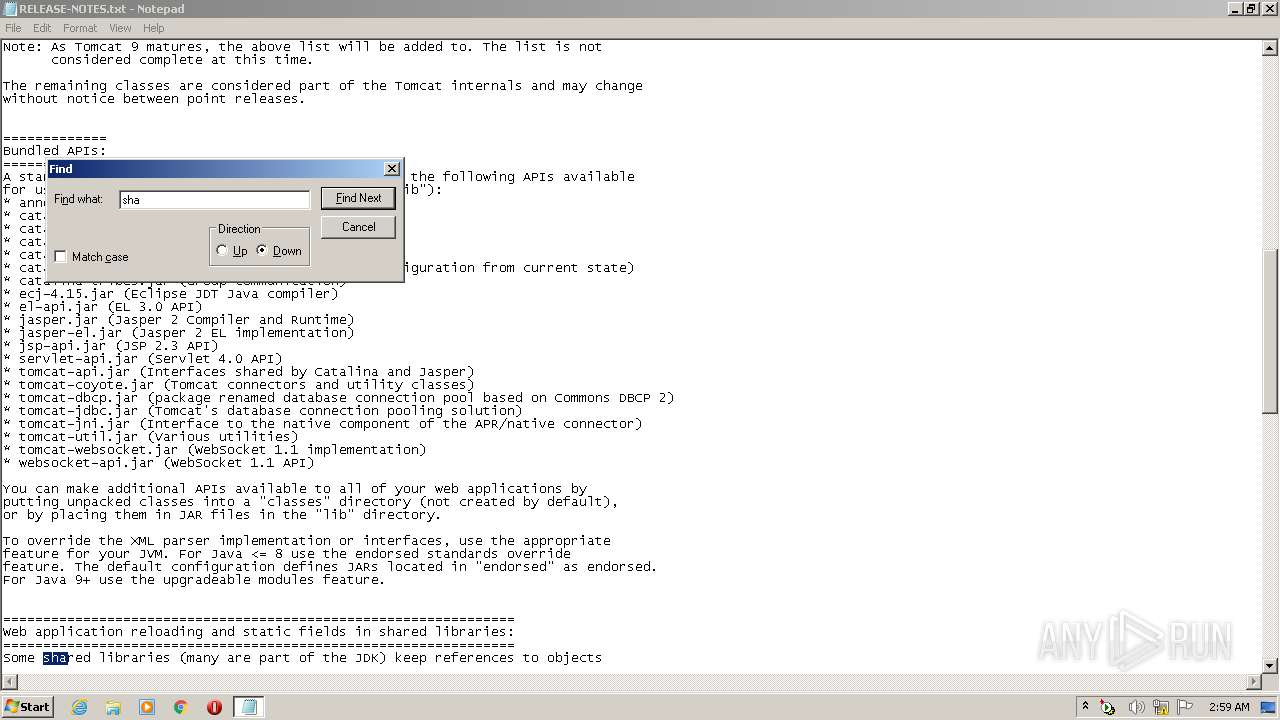Open the Start menu
Viewport: 1280px width, 720px height.
pos(27,706)
